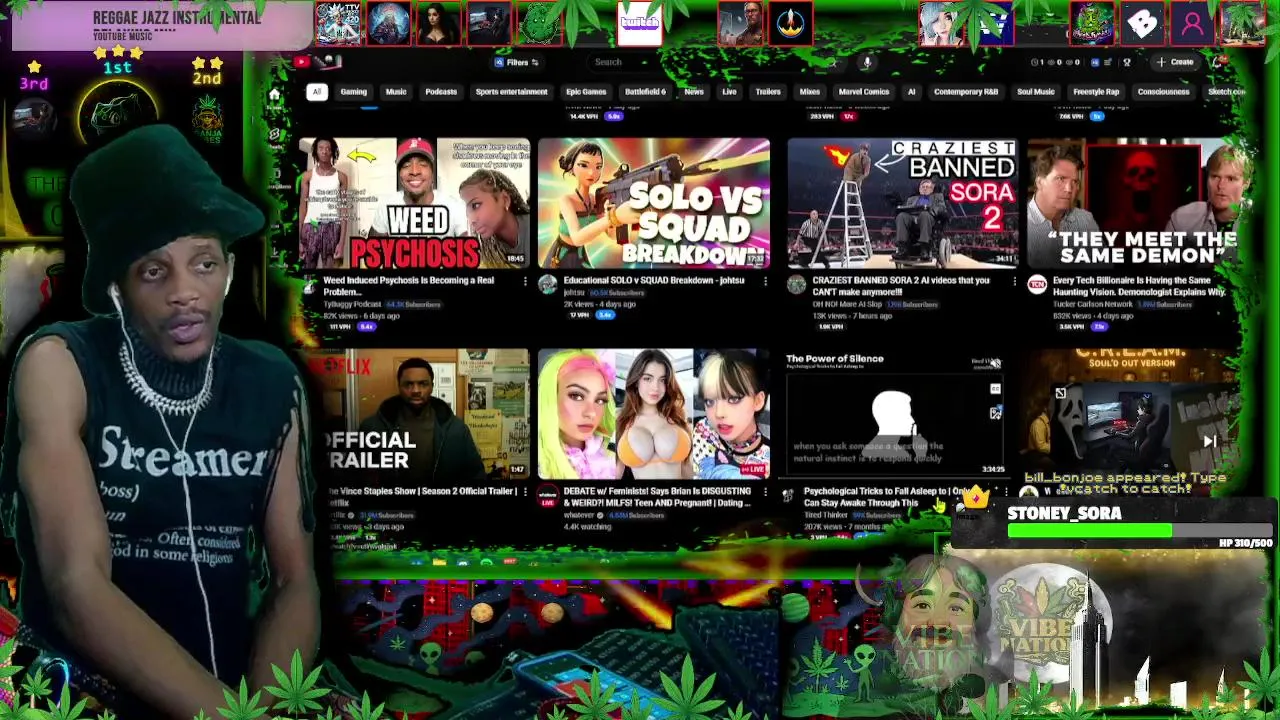Click the Every Tech Billionaire video title
Viewport: 1280px width, 720px height.
[x=1139, y=286]
